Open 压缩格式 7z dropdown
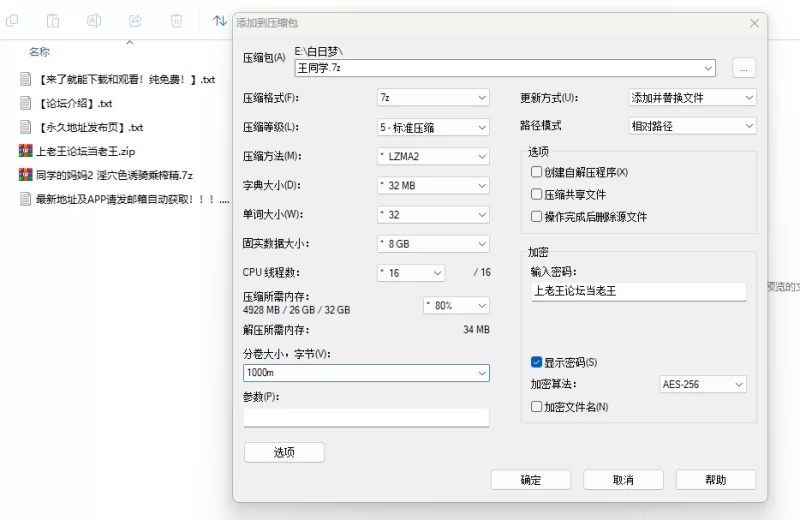 [x=433, y=97]
